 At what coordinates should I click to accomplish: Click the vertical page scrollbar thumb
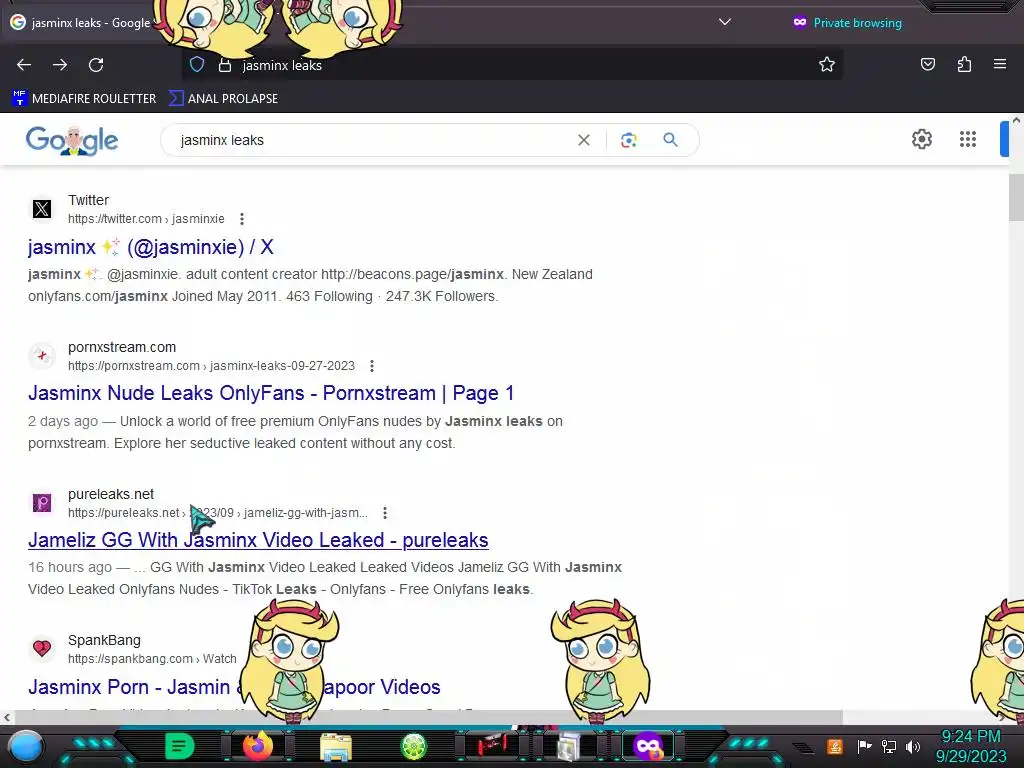[x=1016, y=197]
